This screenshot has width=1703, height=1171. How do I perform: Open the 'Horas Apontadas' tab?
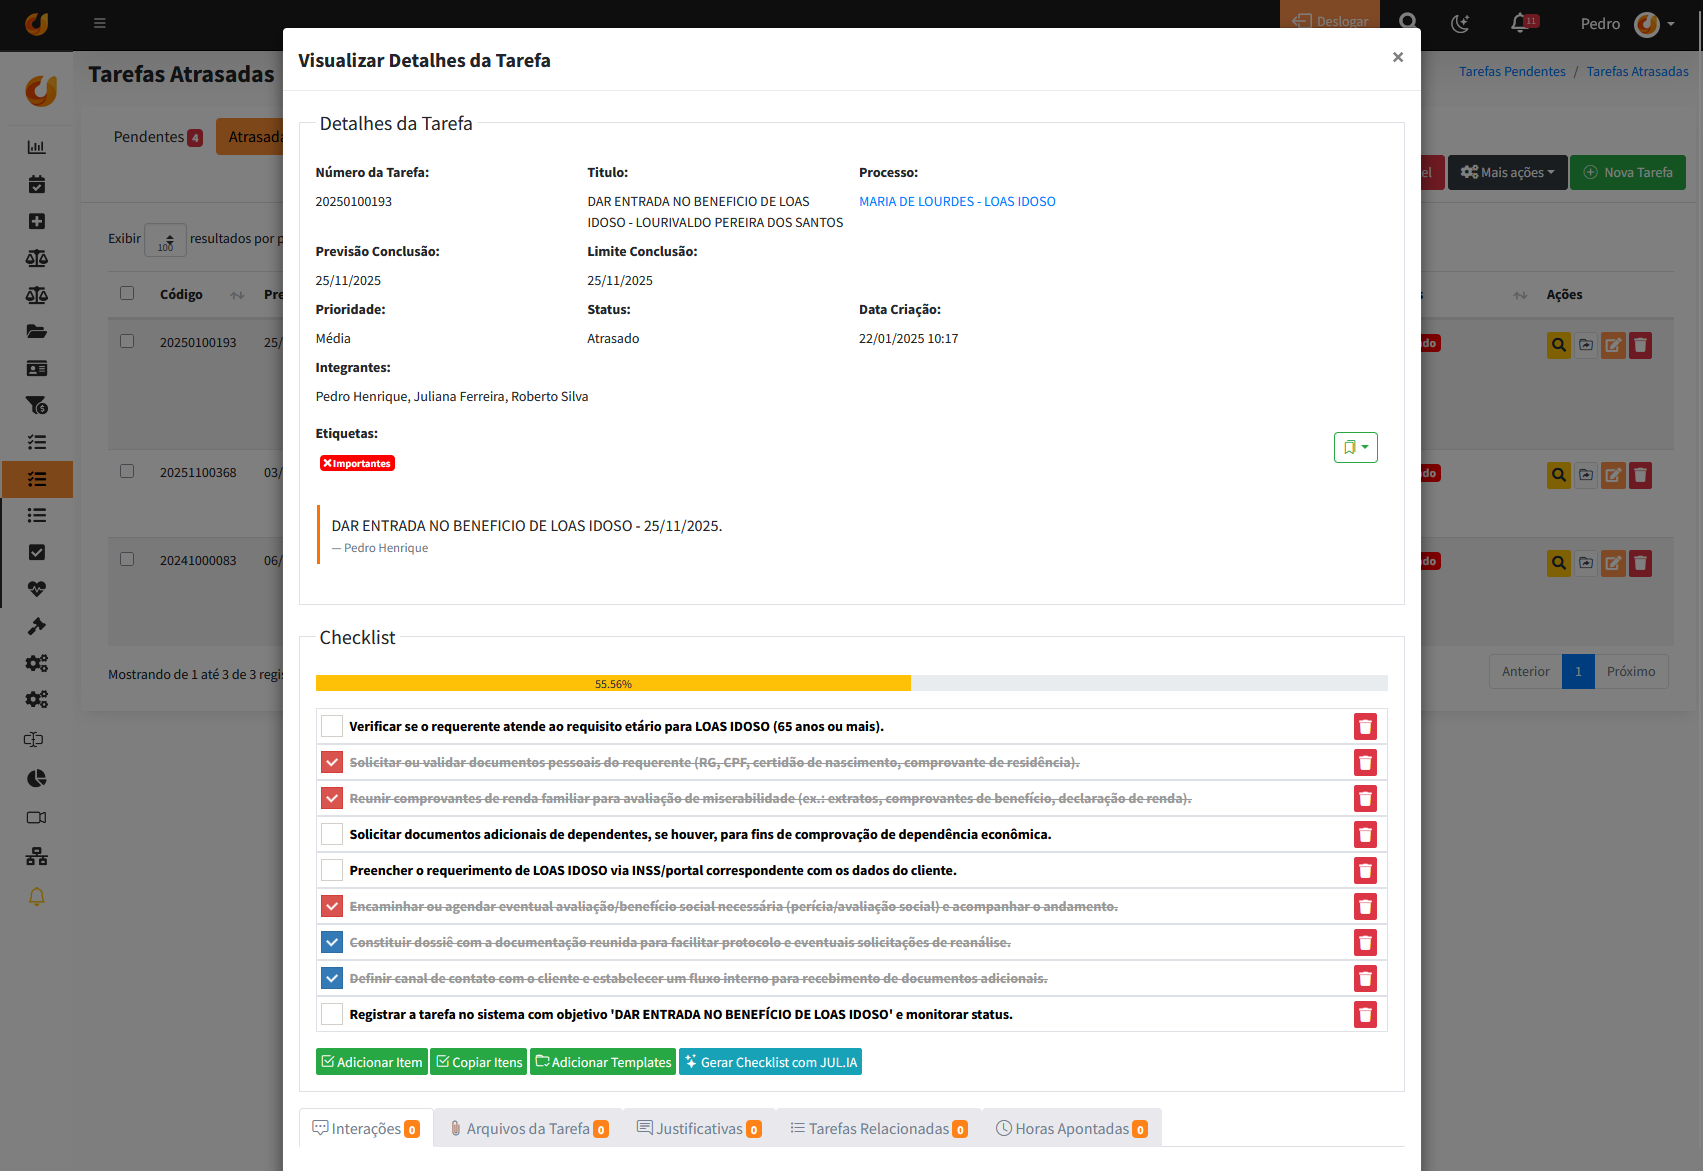pyautogui.click(x=1071, y=1129)
